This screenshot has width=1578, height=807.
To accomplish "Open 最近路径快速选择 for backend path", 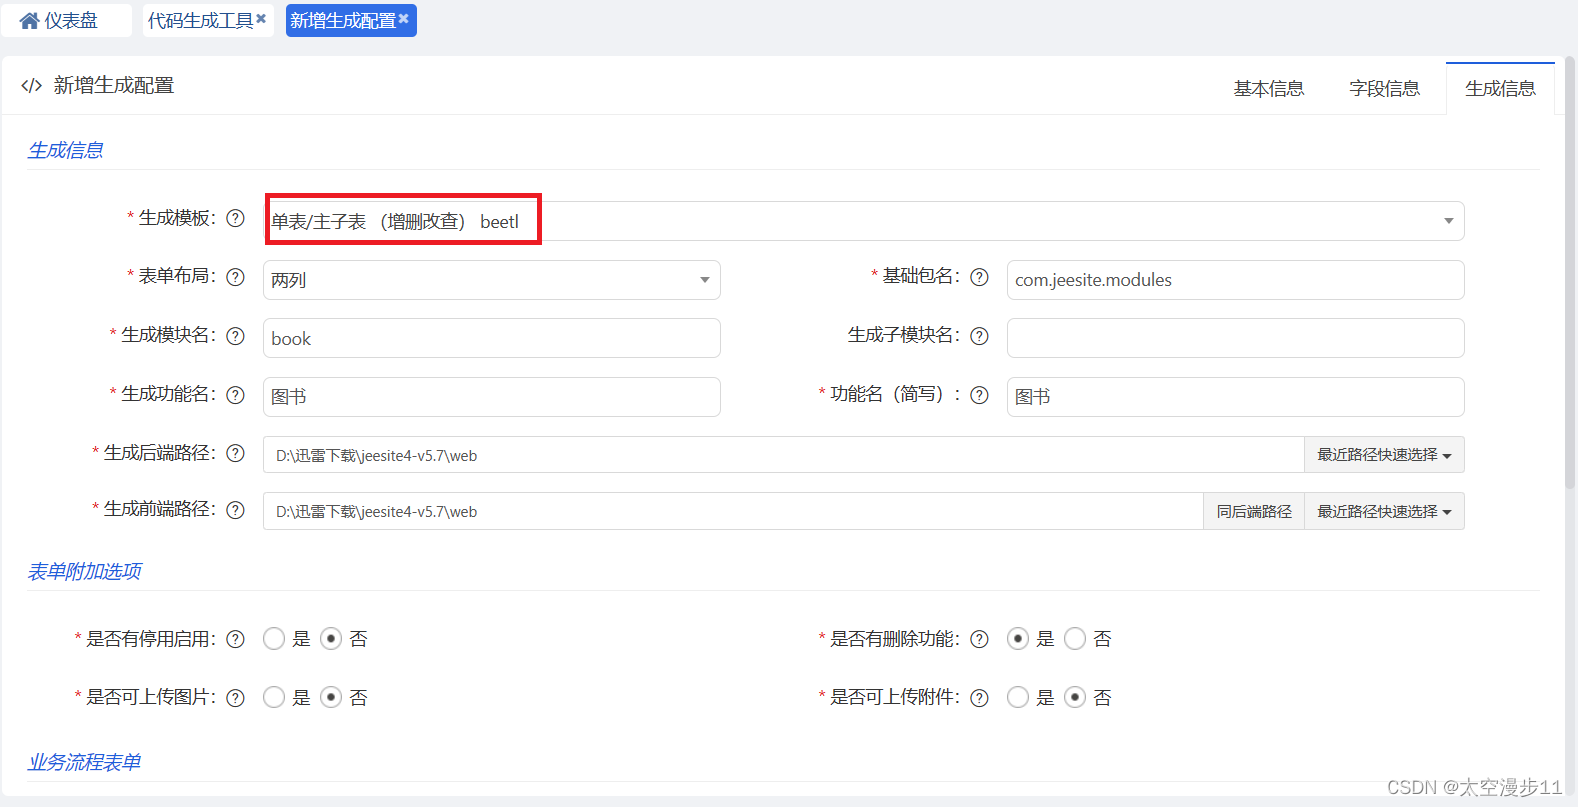I will (1384, 455).
